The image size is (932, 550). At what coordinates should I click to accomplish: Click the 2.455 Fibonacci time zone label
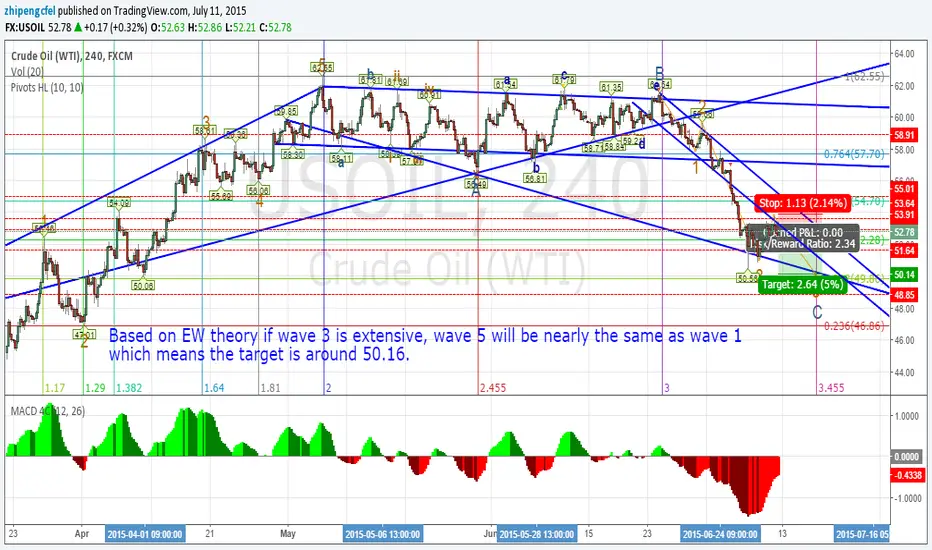[493, 388]
